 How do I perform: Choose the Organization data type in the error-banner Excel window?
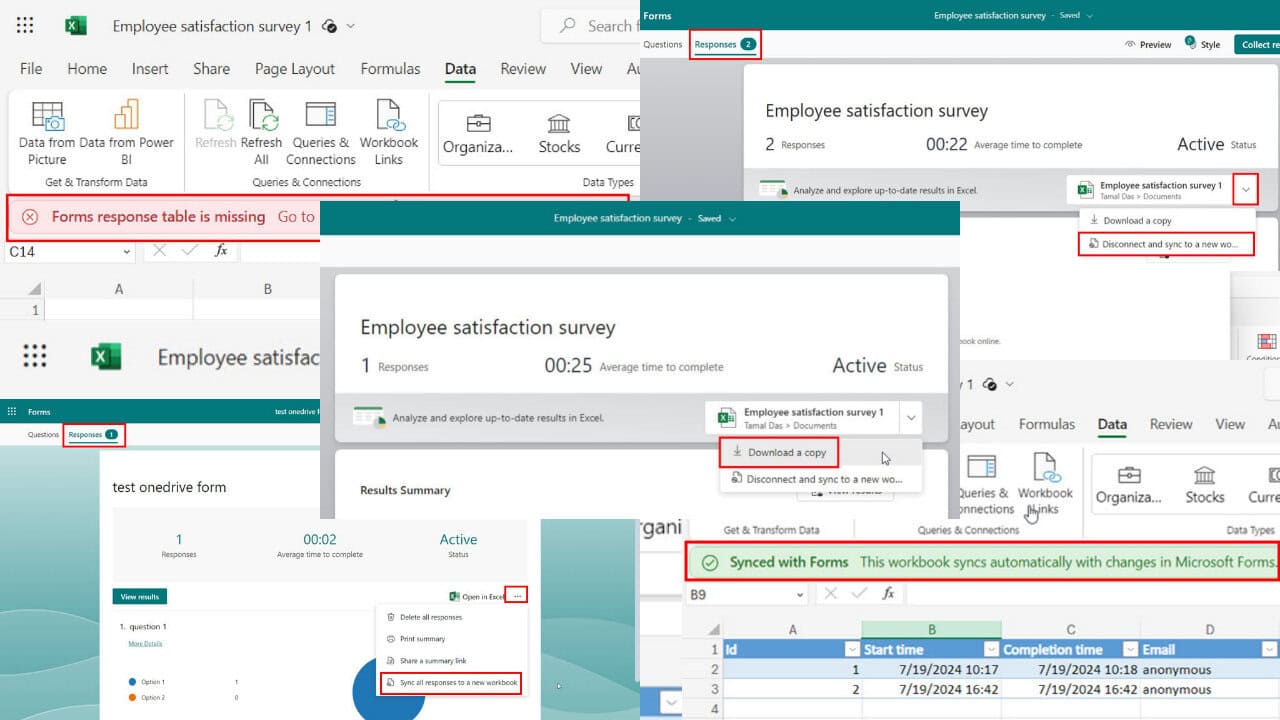[479, 134]
